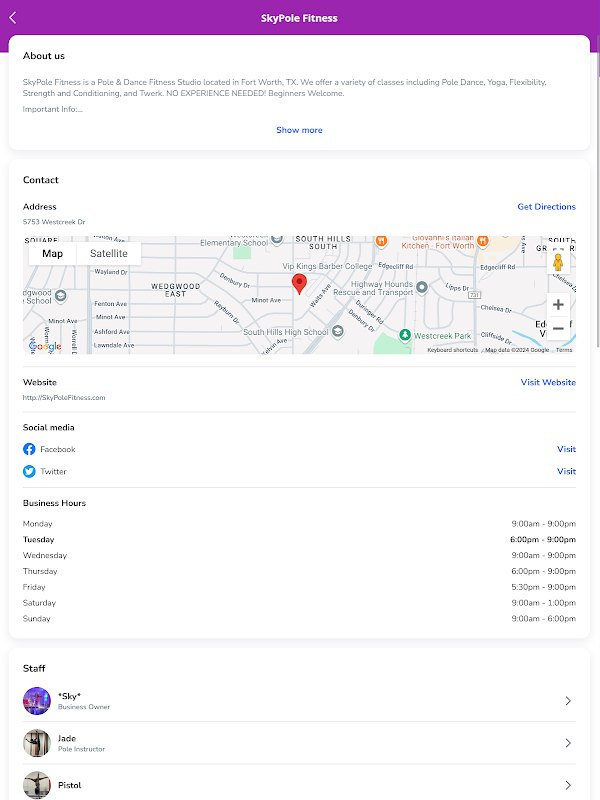This screenshot has height=800, width=600.
Task: Click Visit Website link
Action: [548, 382]
